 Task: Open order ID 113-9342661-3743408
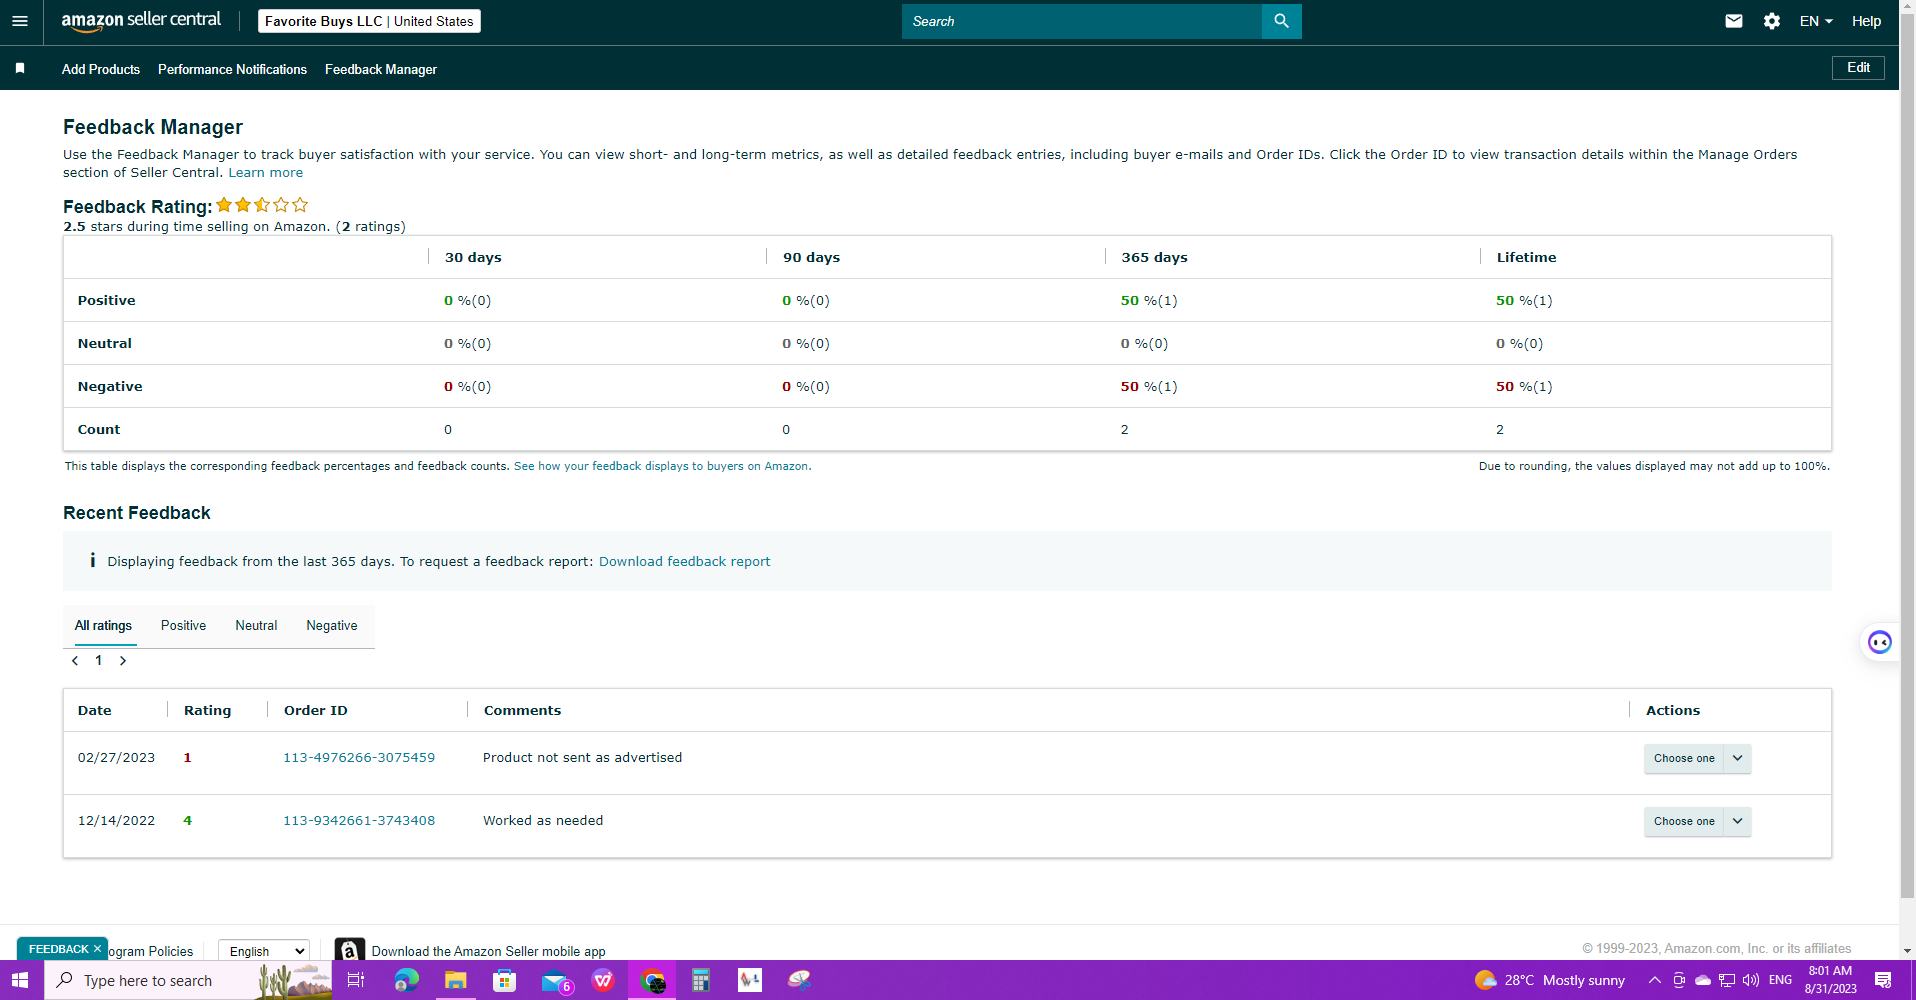coord(359,820)
